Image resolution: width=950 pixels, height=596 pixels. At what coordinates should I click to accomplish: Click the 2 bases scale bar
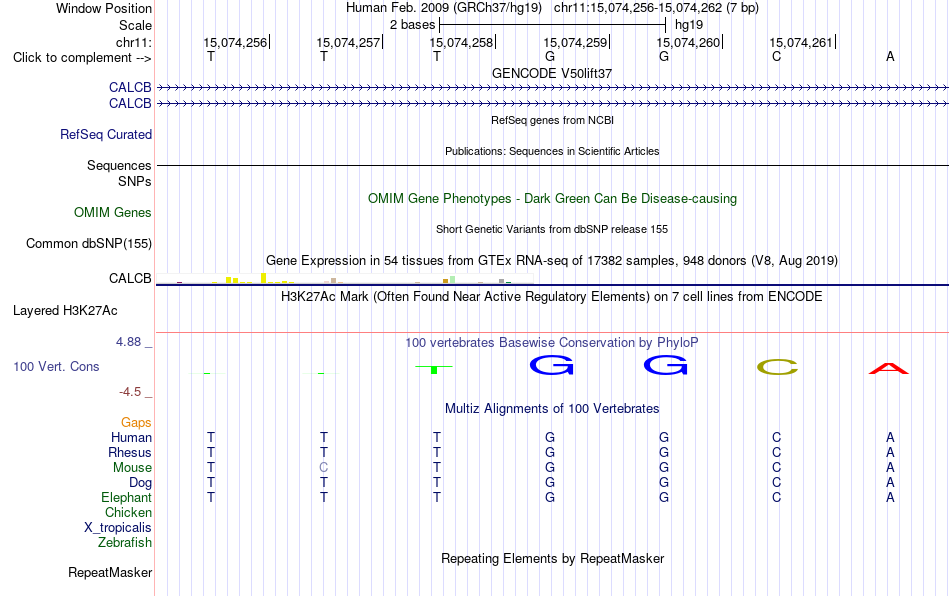tap(553, 25)
